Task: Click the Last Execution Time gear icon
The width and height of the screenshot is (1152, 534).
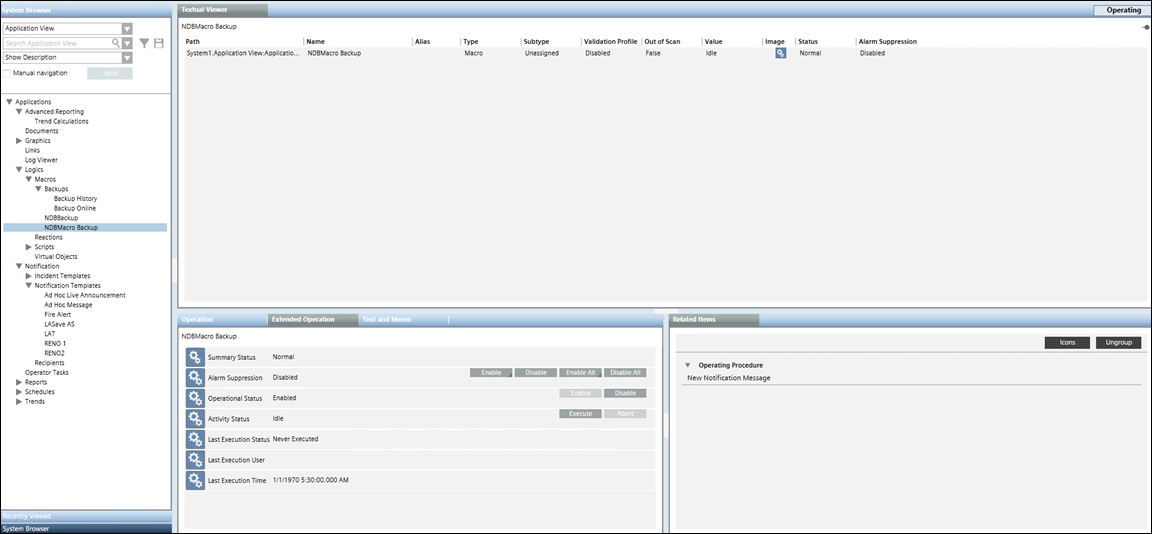Action: [195, 480]
